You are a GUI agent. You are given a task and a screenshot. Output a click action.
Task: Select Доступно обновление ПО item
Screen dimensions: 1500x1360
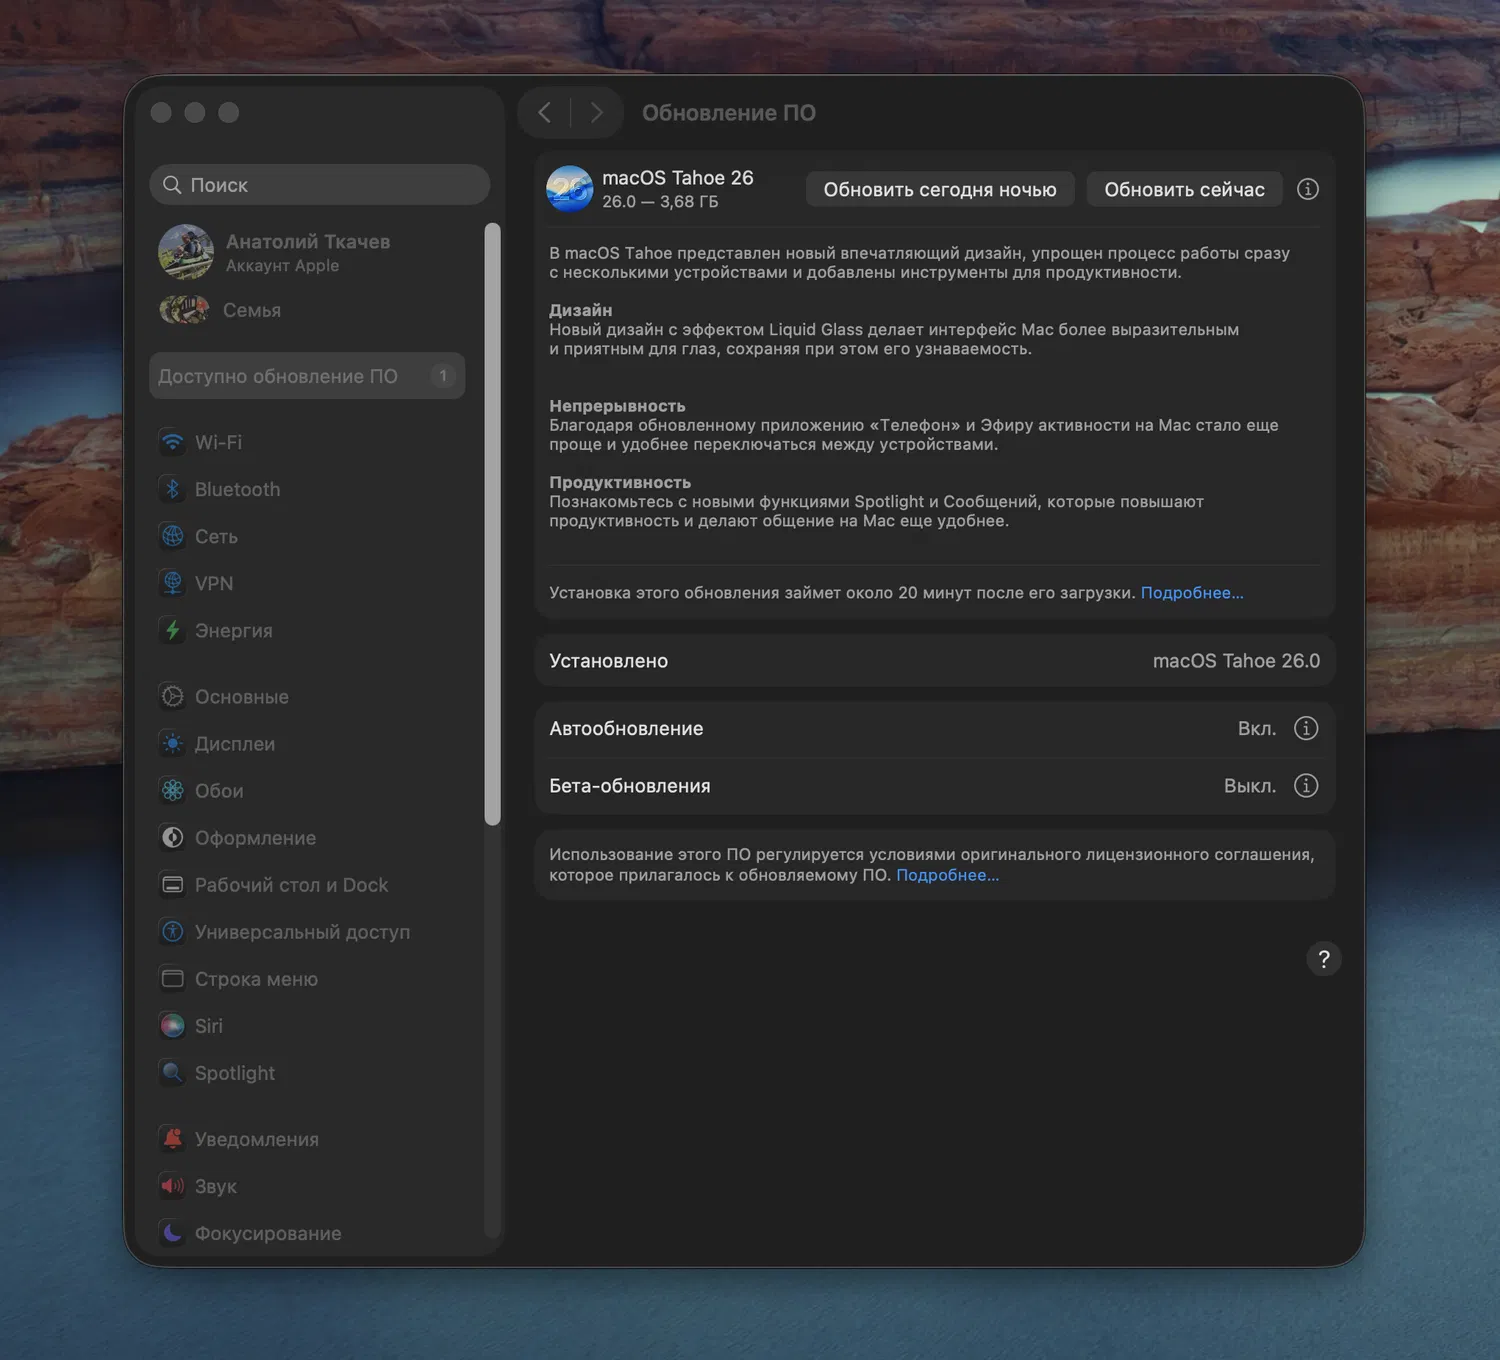307,376
